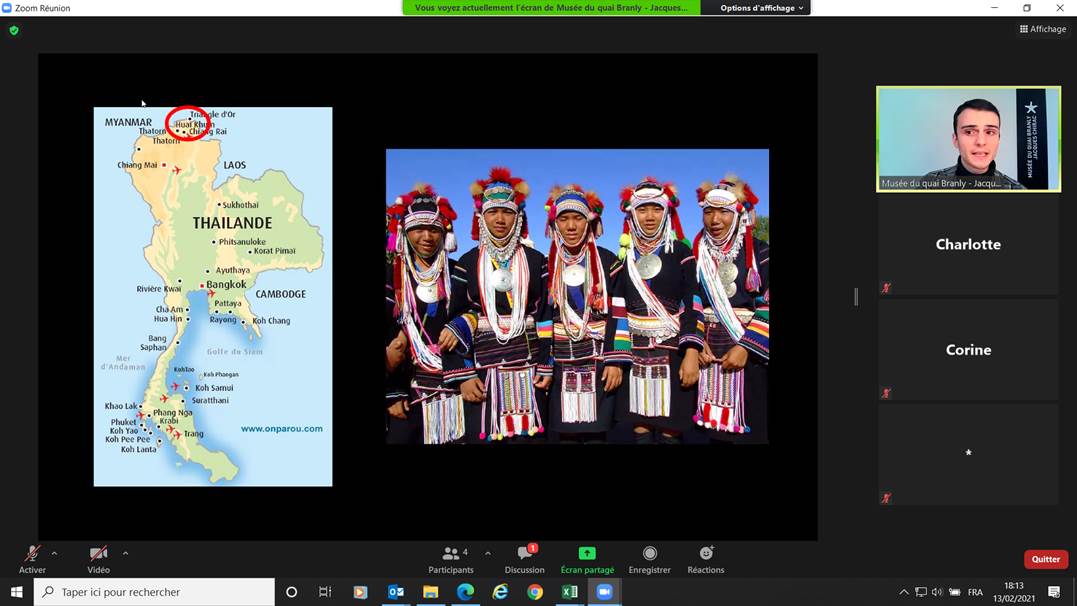Unmute microphone with Activer button

click(x=32, y=559)
